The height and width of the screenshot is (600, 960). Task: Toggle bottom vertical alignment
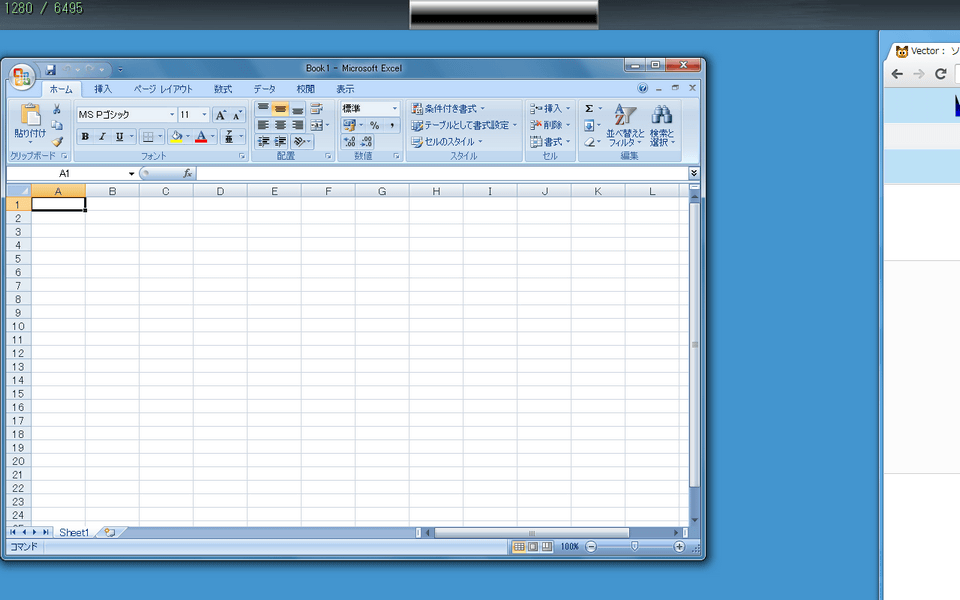click(x=297, y=108)
